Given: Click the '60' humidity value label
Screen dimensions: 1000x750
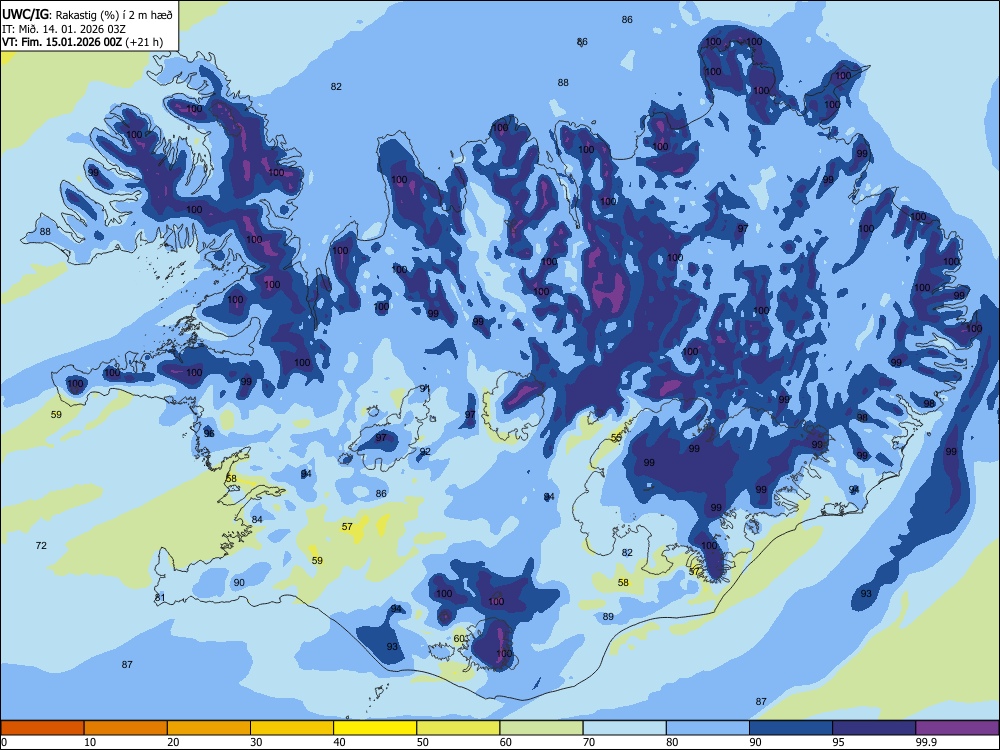Looking at the screenshot, I should click(459, 638).
